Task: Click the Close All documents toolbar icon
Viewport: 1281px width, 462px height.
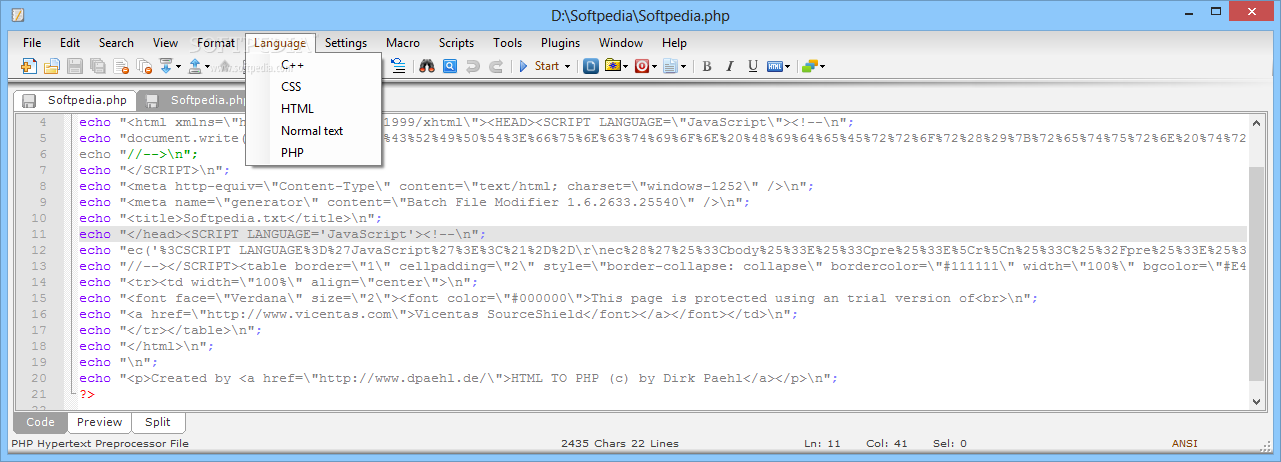Action: tap(144, 66)
